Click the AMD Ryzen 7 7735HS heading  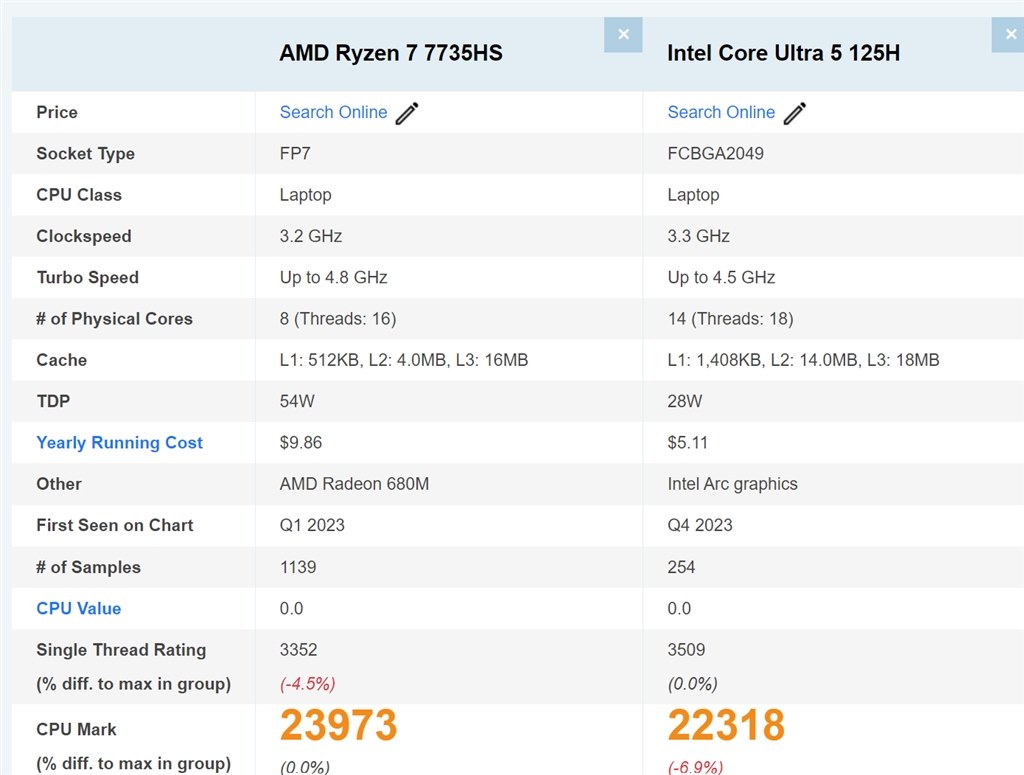coord(391,53)
